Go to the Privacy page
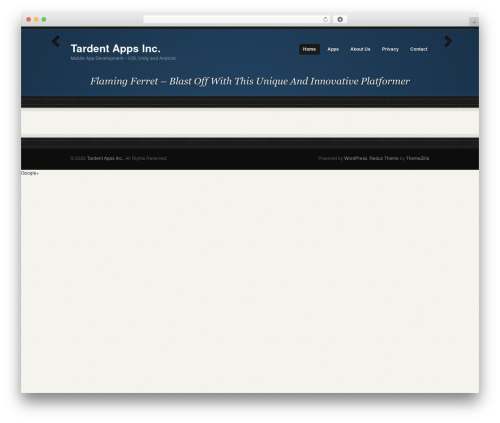Screen dimensions: 500x423 [x=390, y=49]
